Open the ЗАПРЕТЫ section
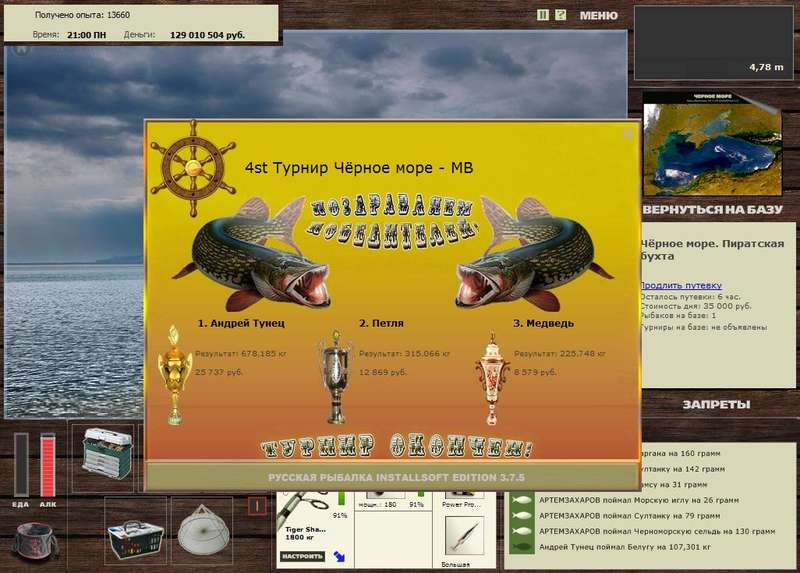This screenshot has width=800, height=573. pos(716,405)
